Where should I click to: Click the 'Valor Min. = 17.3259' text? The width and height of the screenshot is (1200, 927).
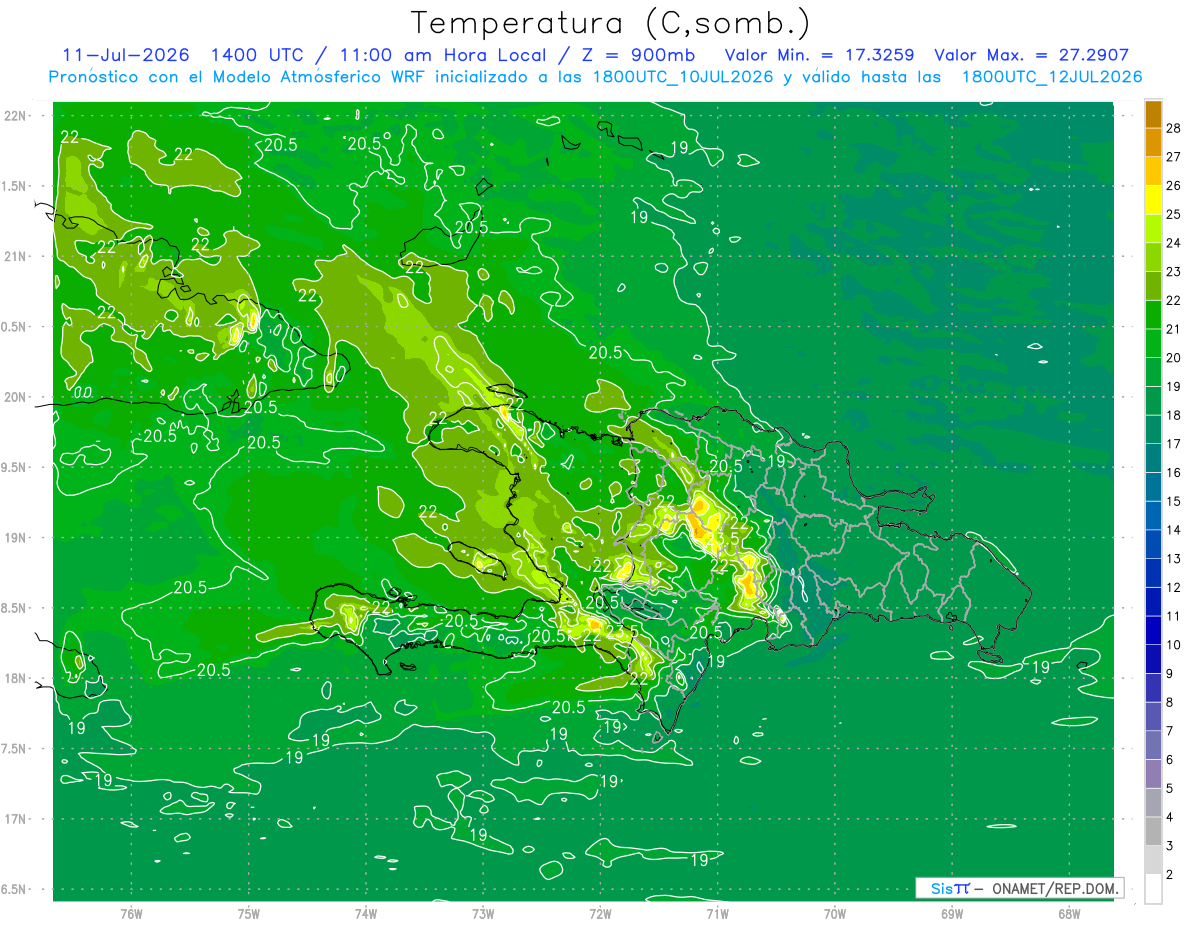[x=819, y=55]
